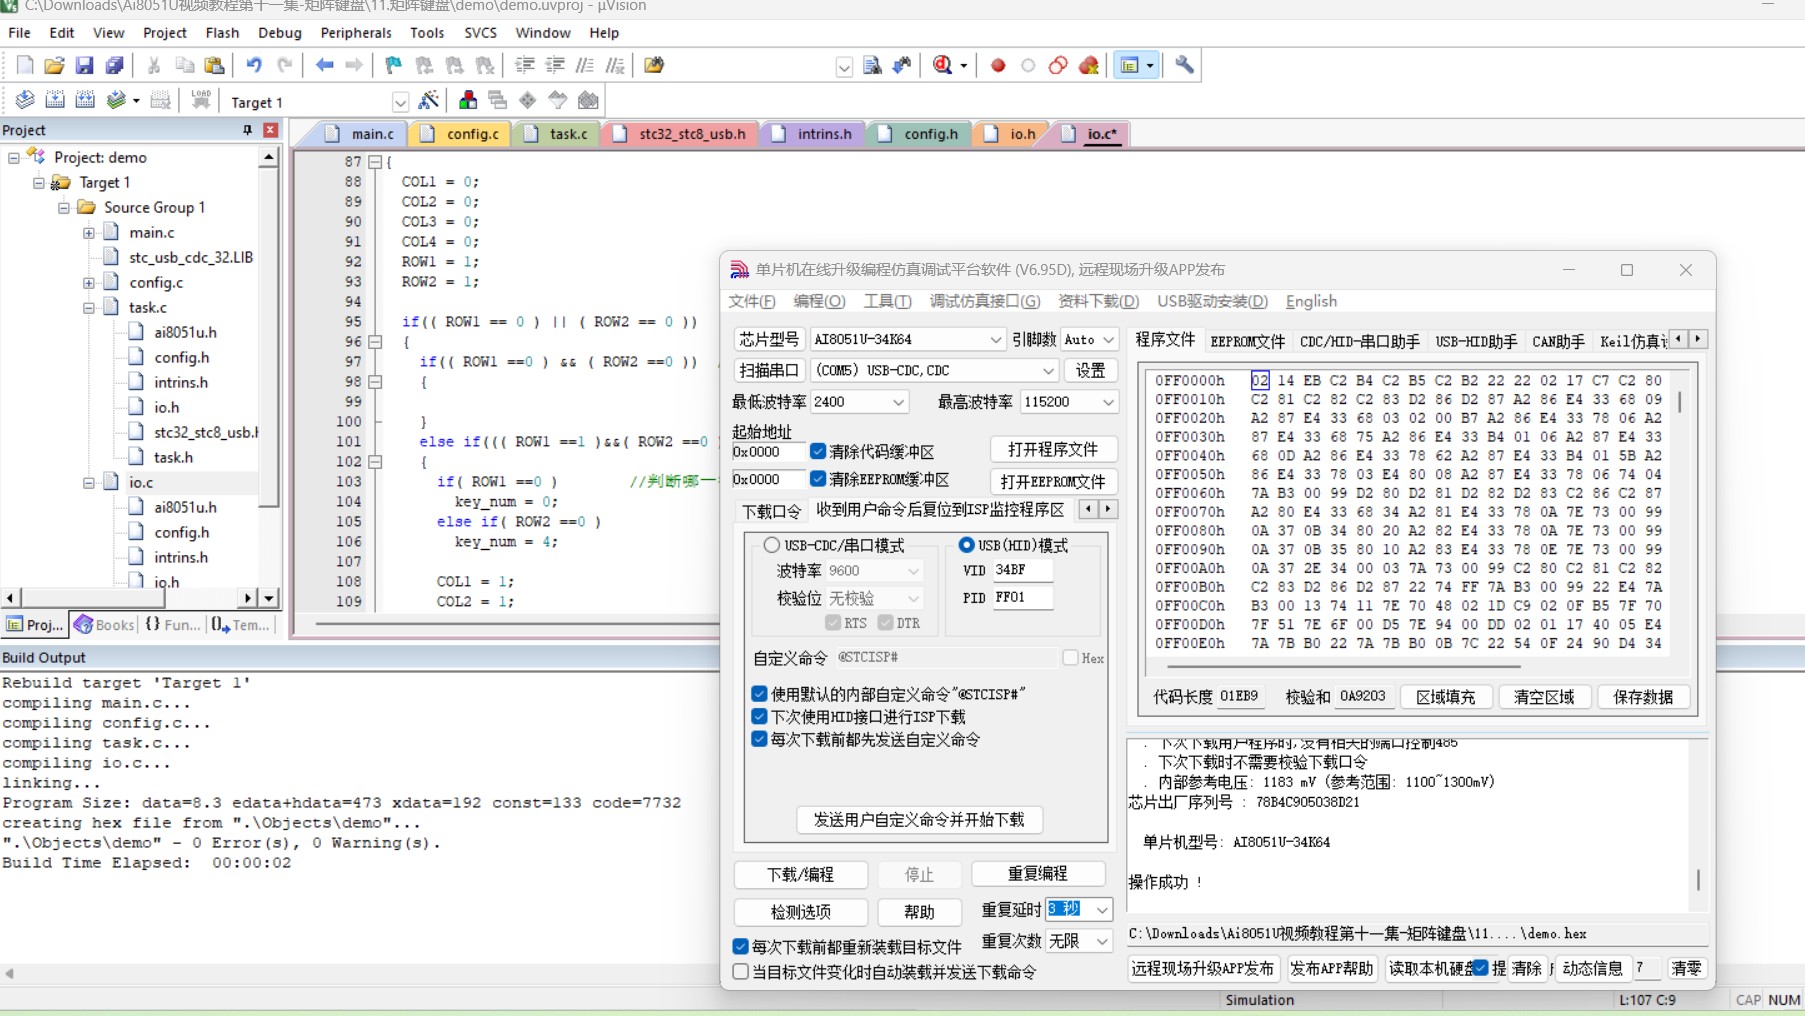This screenshot has height=1016, width=1805.
Task: Rebuild all target files with the Rebuild icon
Action: pyautogui.click(x=85, y=100)
